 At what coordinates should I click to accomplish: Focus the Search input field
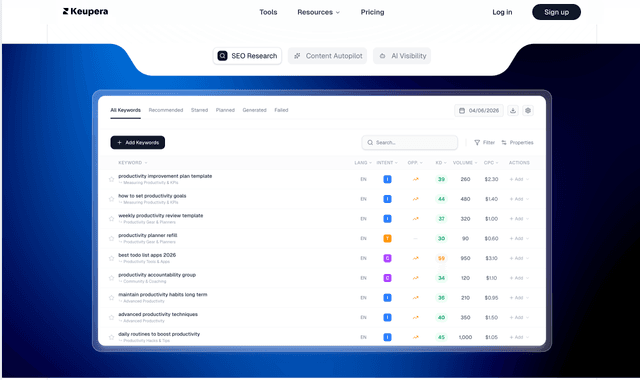coord(410,142)
